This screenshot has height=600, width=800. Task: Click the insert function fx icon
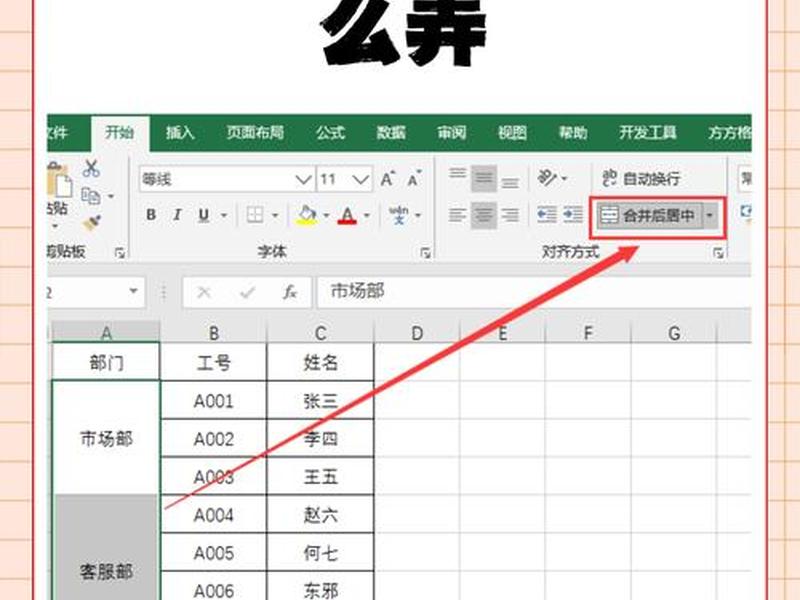pyautogui.click(x=290, y=292)
